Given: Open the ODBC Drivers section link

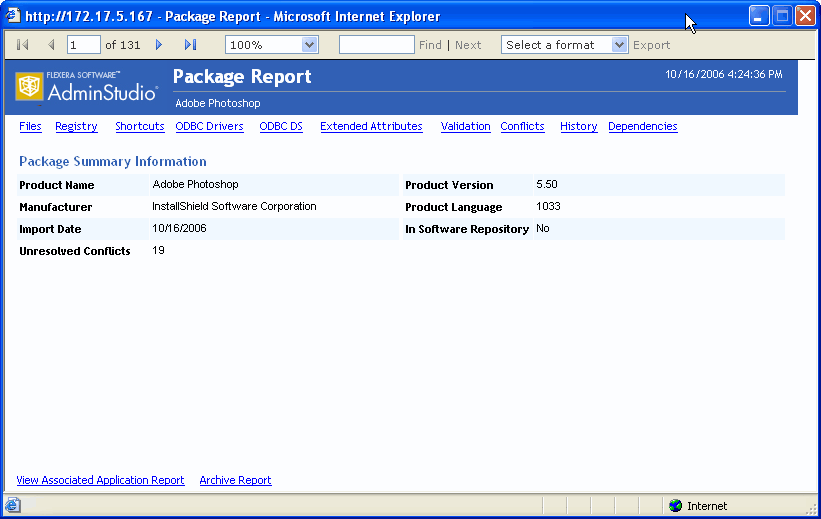Looking at the screenshot, I should point(209,127).
